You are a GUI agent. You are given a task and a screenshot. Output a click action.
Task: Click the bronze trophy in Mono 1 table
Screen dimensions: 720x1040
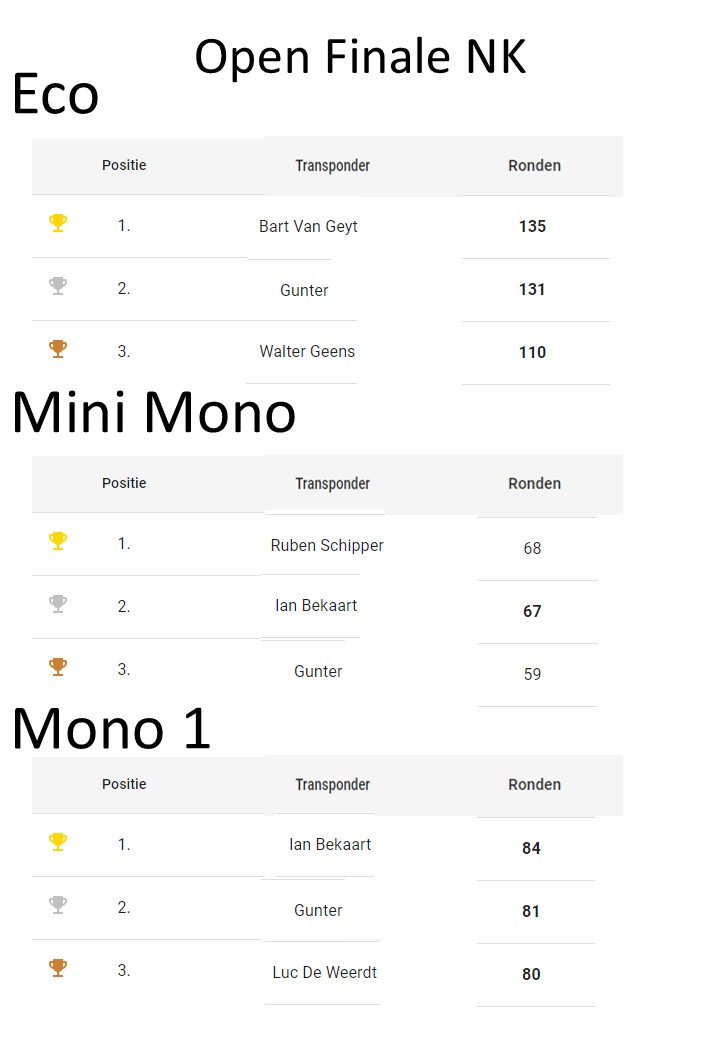point(58,968)
